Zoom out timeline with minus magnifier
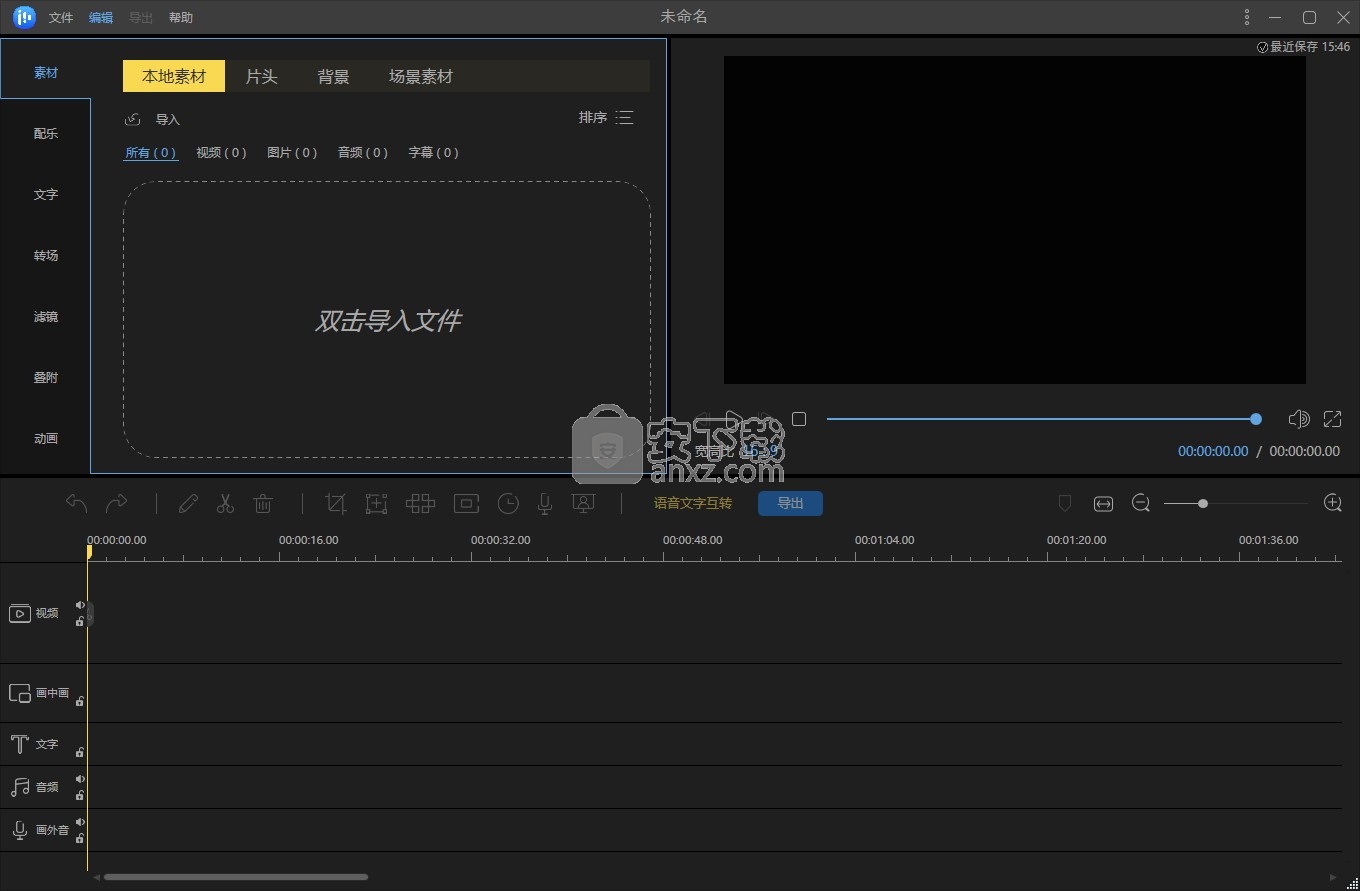This screenshot has height=891, width=1360. click(x=1141, y=503)
